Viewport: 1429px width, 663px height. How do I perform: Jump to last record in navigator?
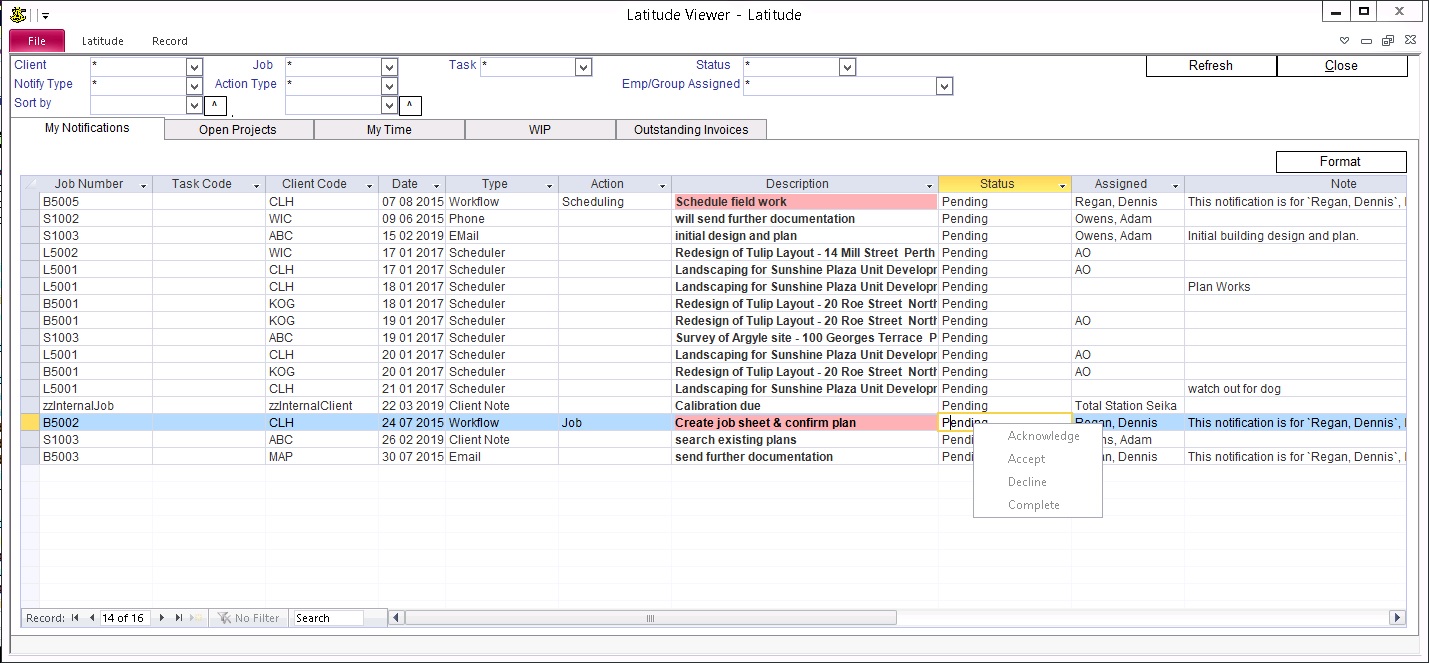(179, 618)
